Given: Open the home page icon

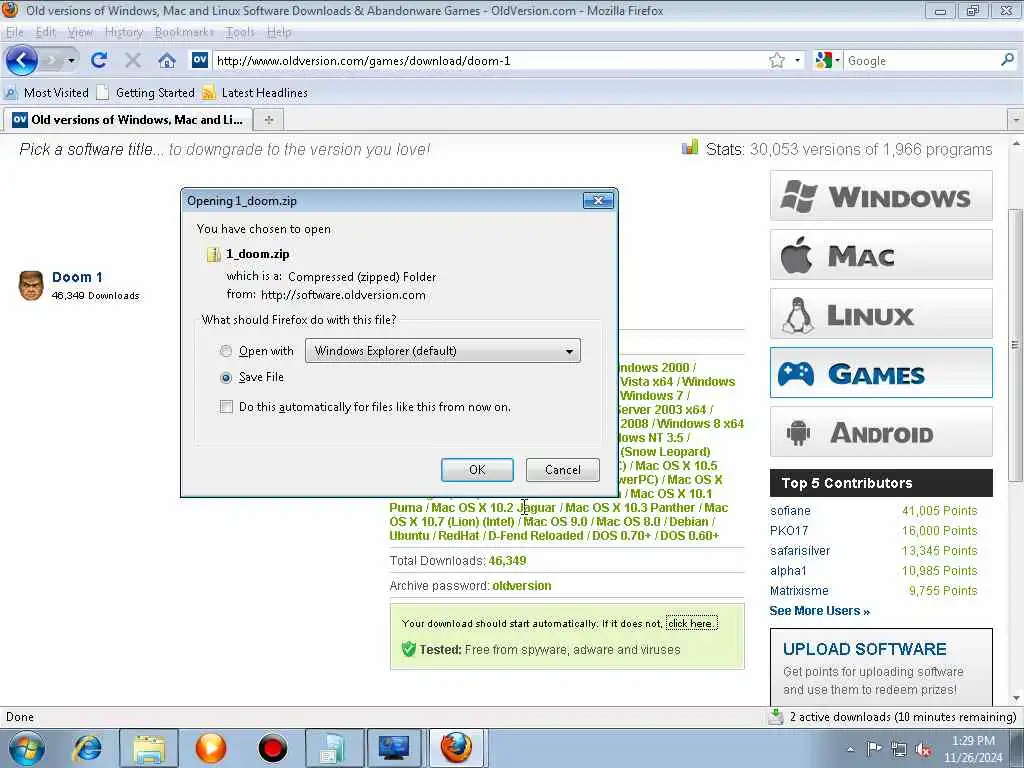Looking at the screenshot, I should (167, 61).
